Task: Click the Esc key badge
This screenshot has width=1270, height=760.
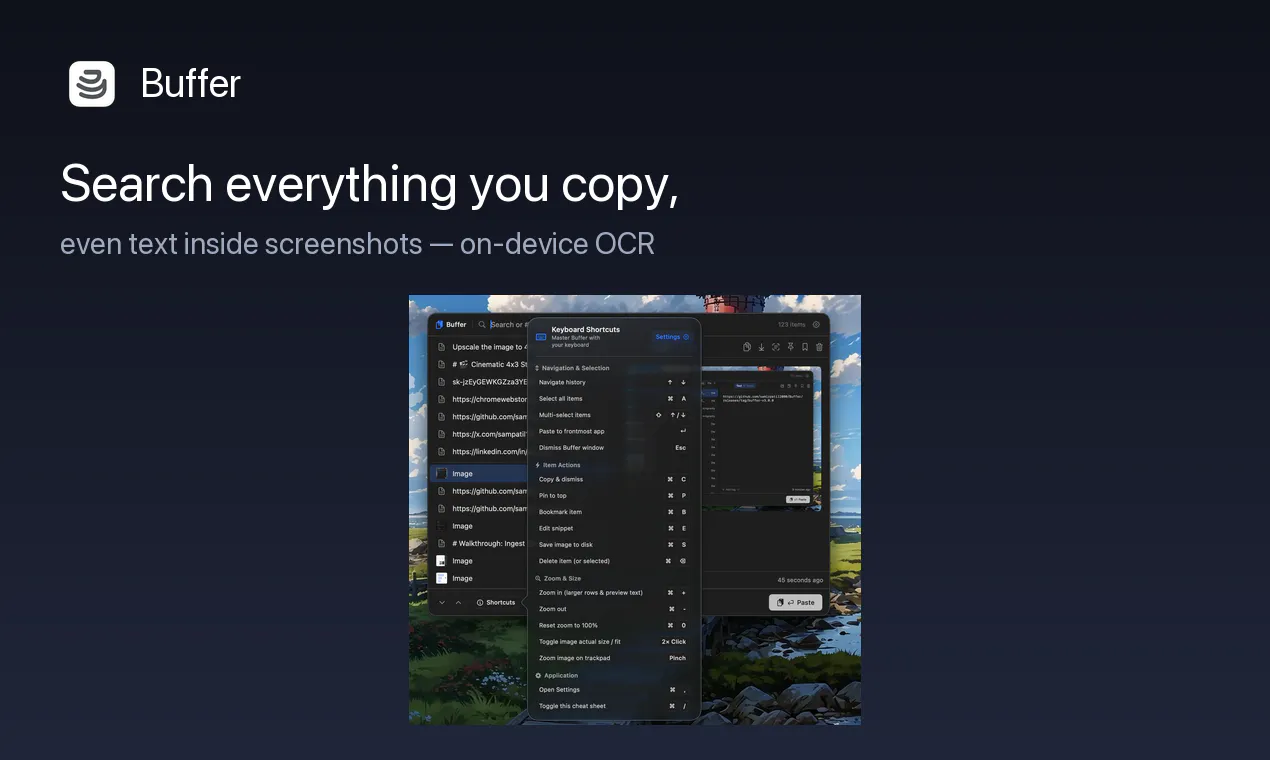Action: pyautogui.click(x=680, y=448)
